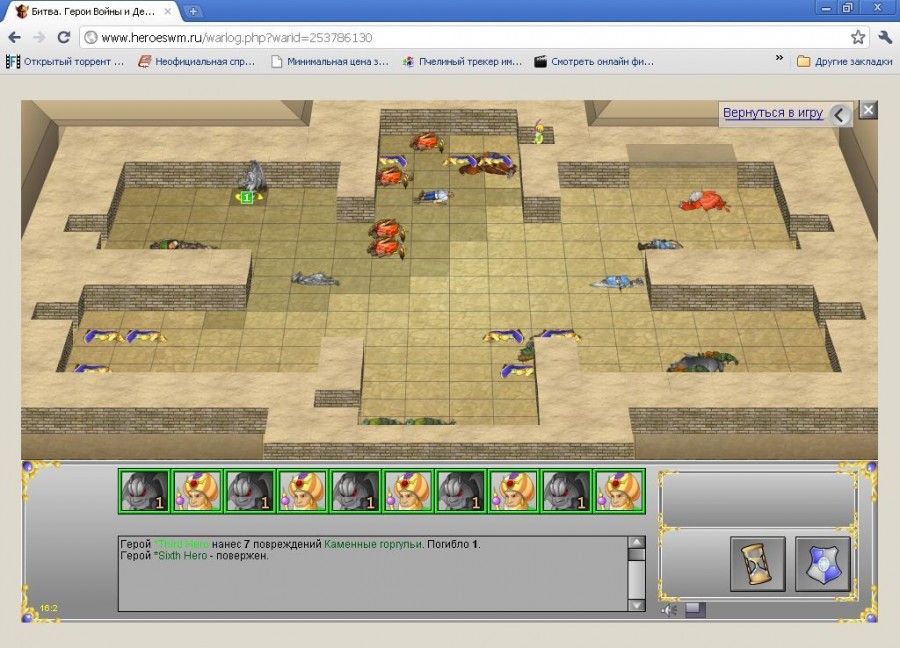Close the battle viewer with the X button
Image resolution: width=900 pixels, height=648 pixels.
(x=868, y=110)
